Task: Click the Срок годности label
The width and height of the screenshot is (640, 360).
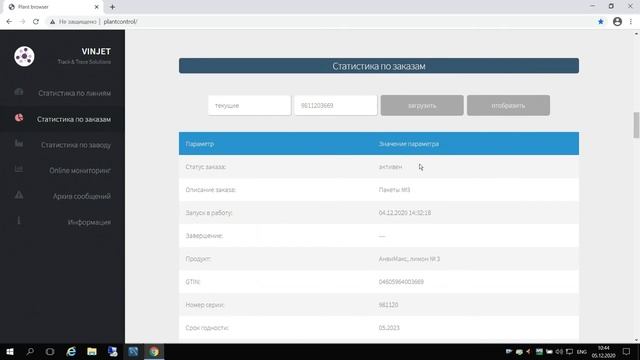Action: [207, 328]
